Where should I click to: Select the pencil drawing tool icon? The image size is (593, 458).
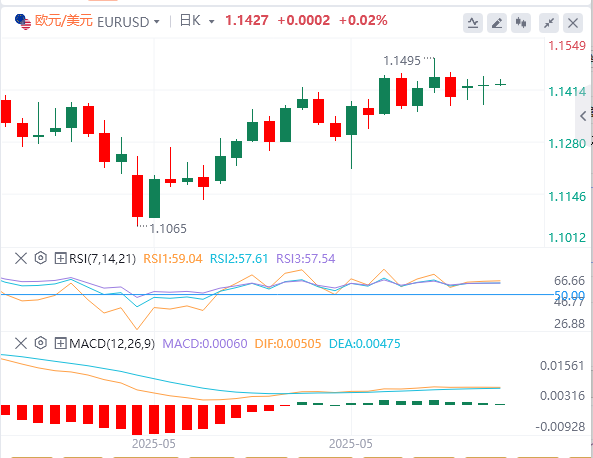[x=497, y=23]
